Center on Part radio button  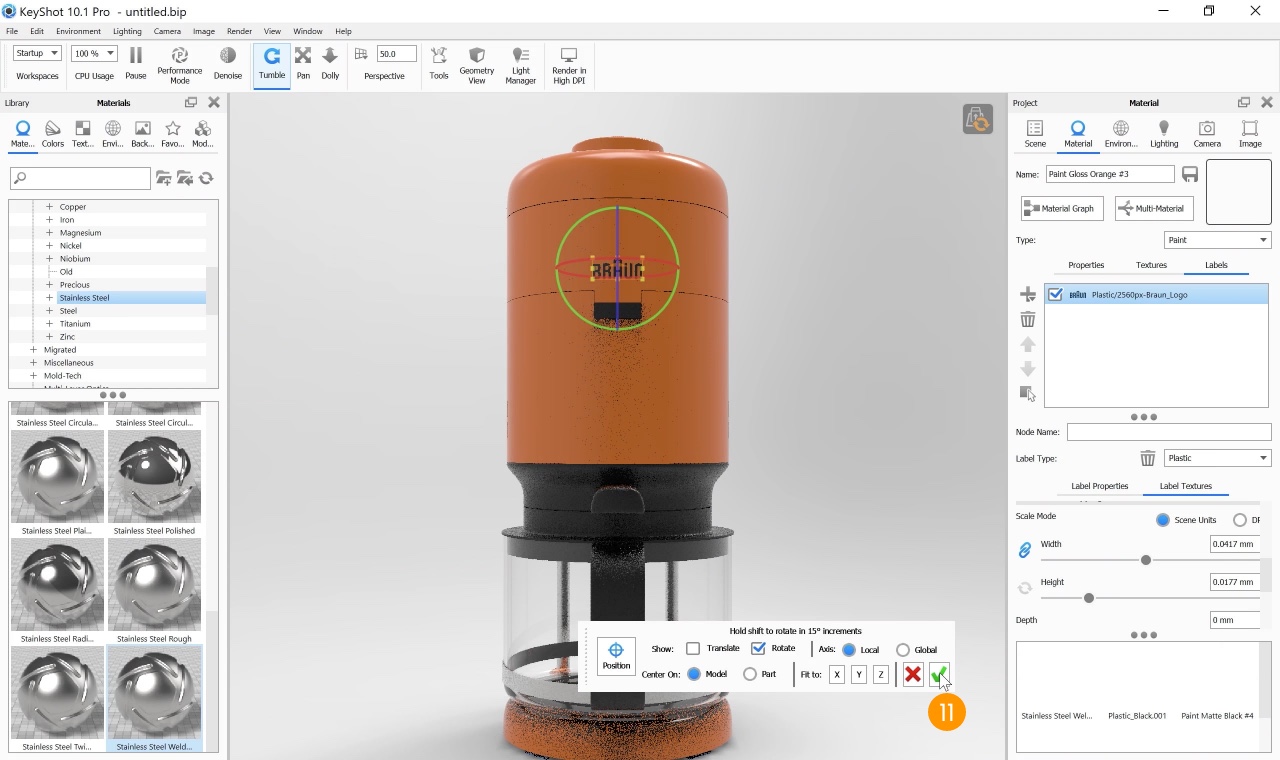[750, 674]
